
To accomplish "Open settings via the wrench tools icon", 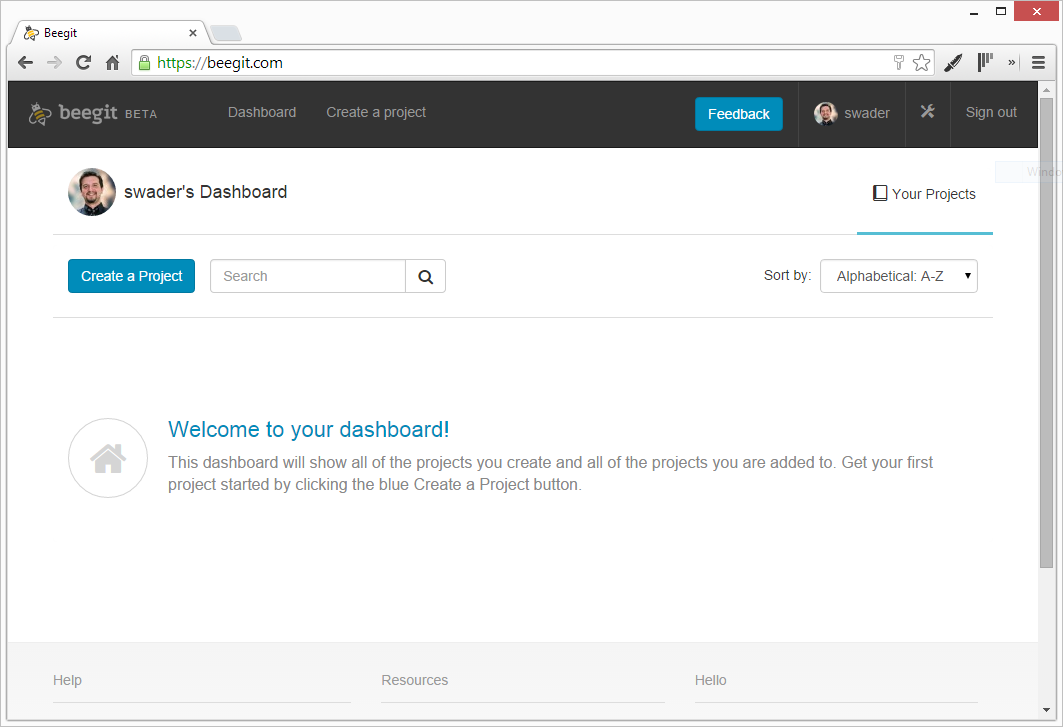I will pos(927,112).
